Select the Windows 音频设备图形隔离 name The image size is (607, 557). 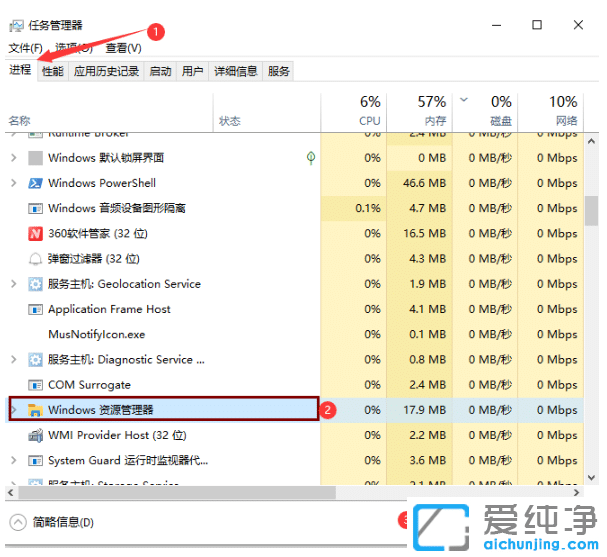pos(117,209)
